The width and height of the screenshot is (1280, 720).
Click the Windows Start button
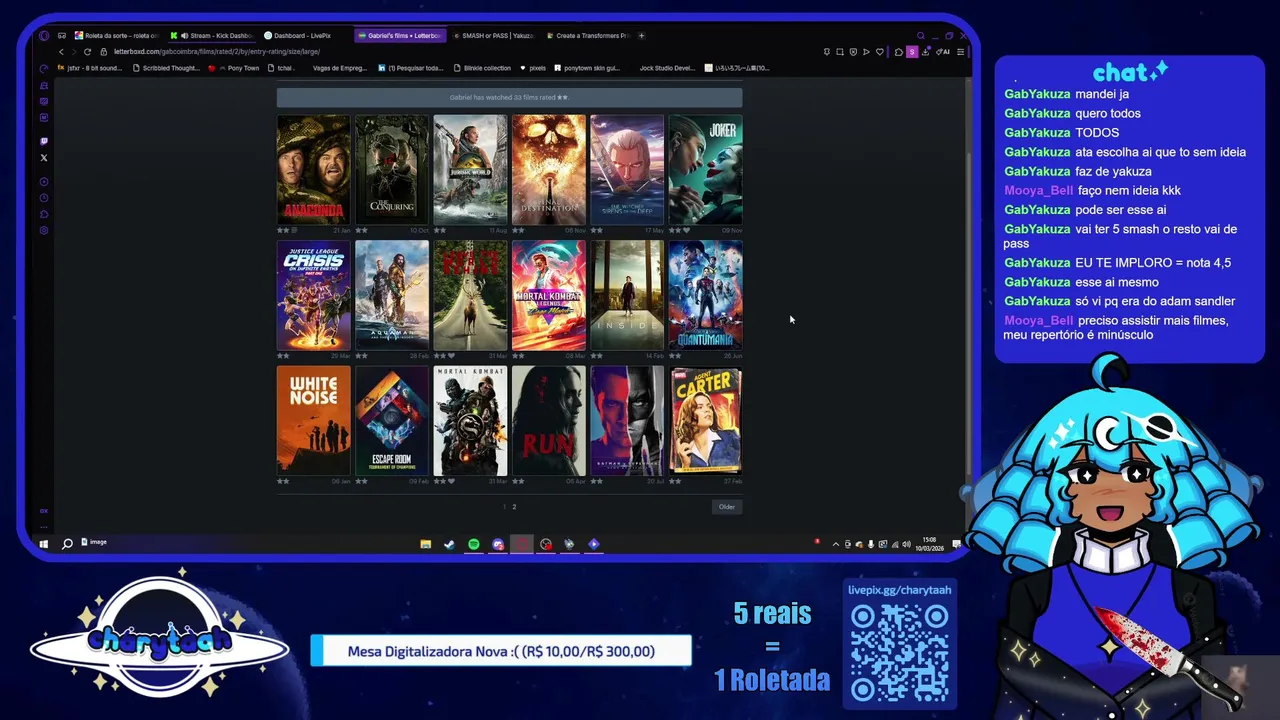(44, 544)
